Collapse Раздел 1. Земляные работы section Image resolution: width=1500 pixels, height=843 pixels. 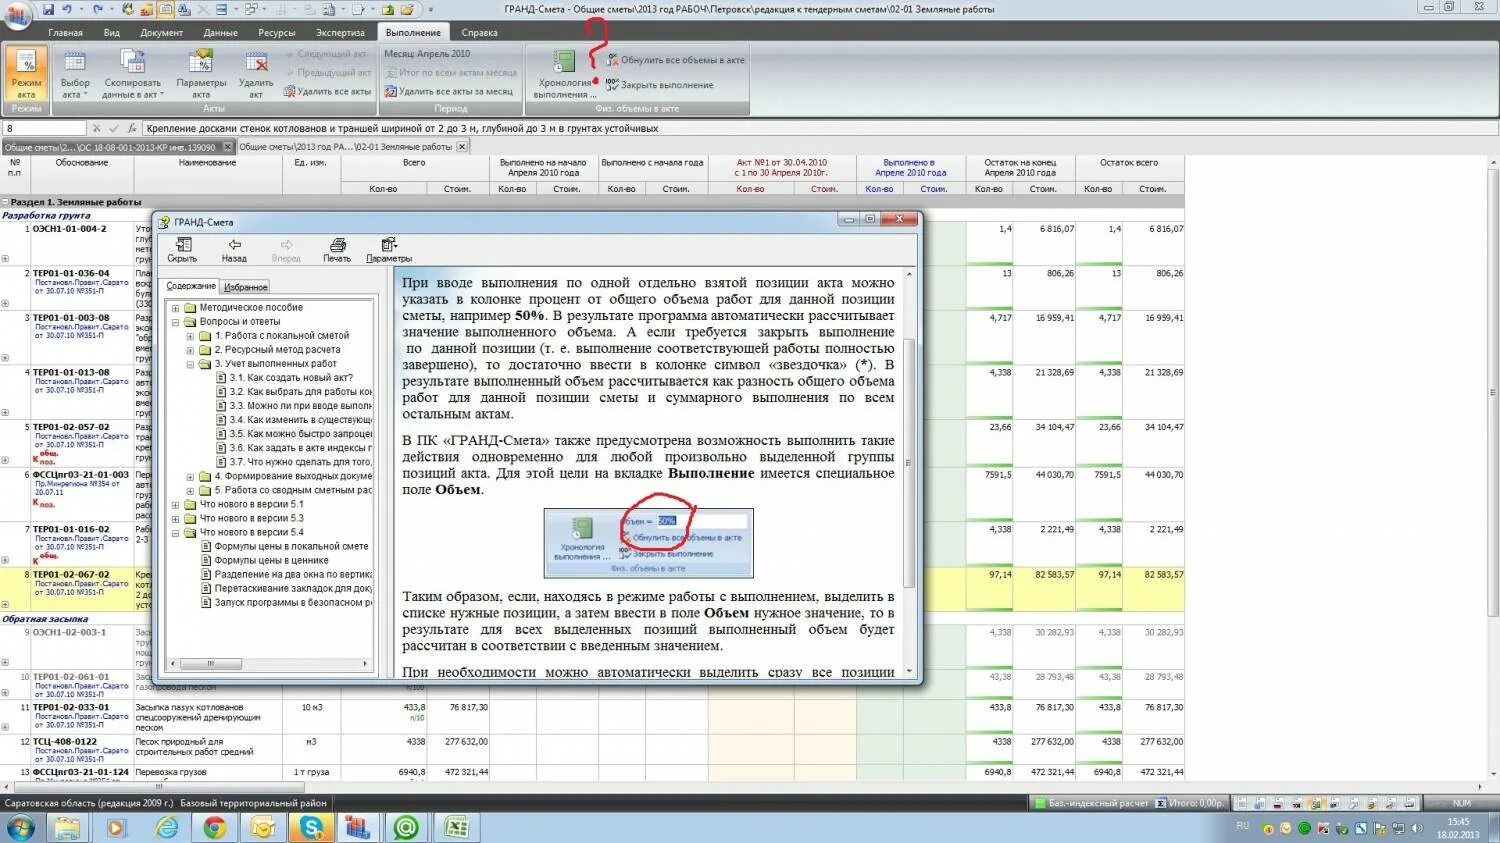(5, 202)
